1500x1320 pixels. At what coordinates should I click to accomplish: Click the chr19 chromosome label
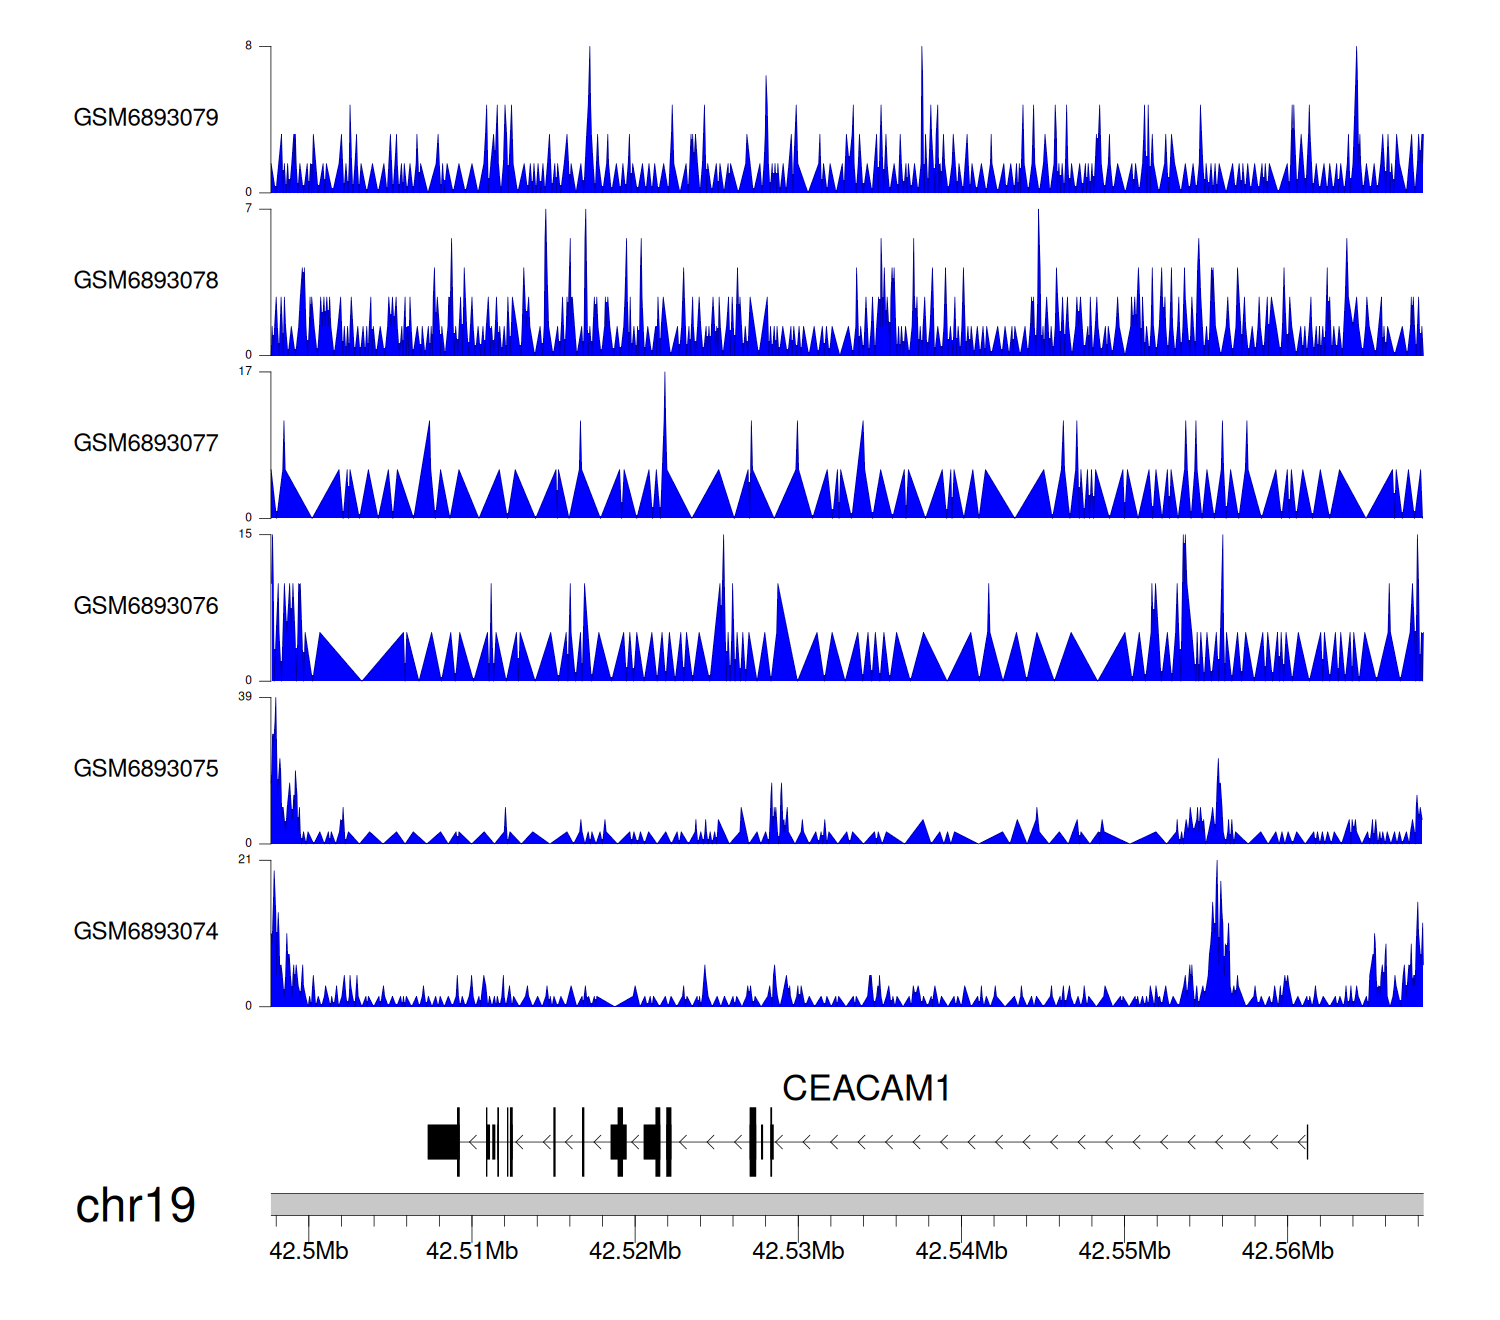coord(135,1205)
